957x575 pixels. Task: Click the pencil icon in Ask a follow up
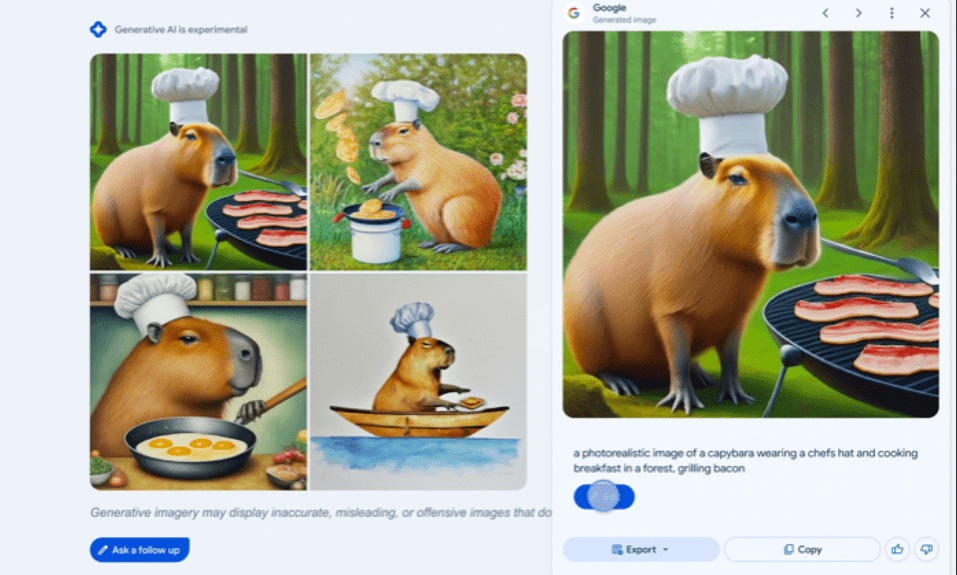point(103,550)
